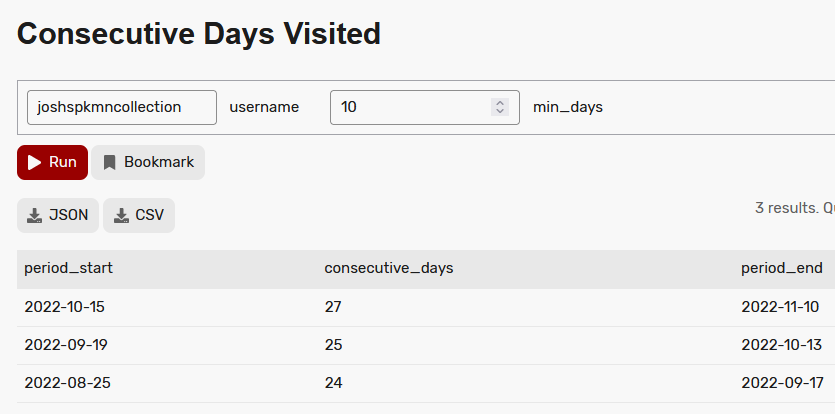835x414 pixels.
Task: Click the play triangle icon on Run
Action: point(35,162)
